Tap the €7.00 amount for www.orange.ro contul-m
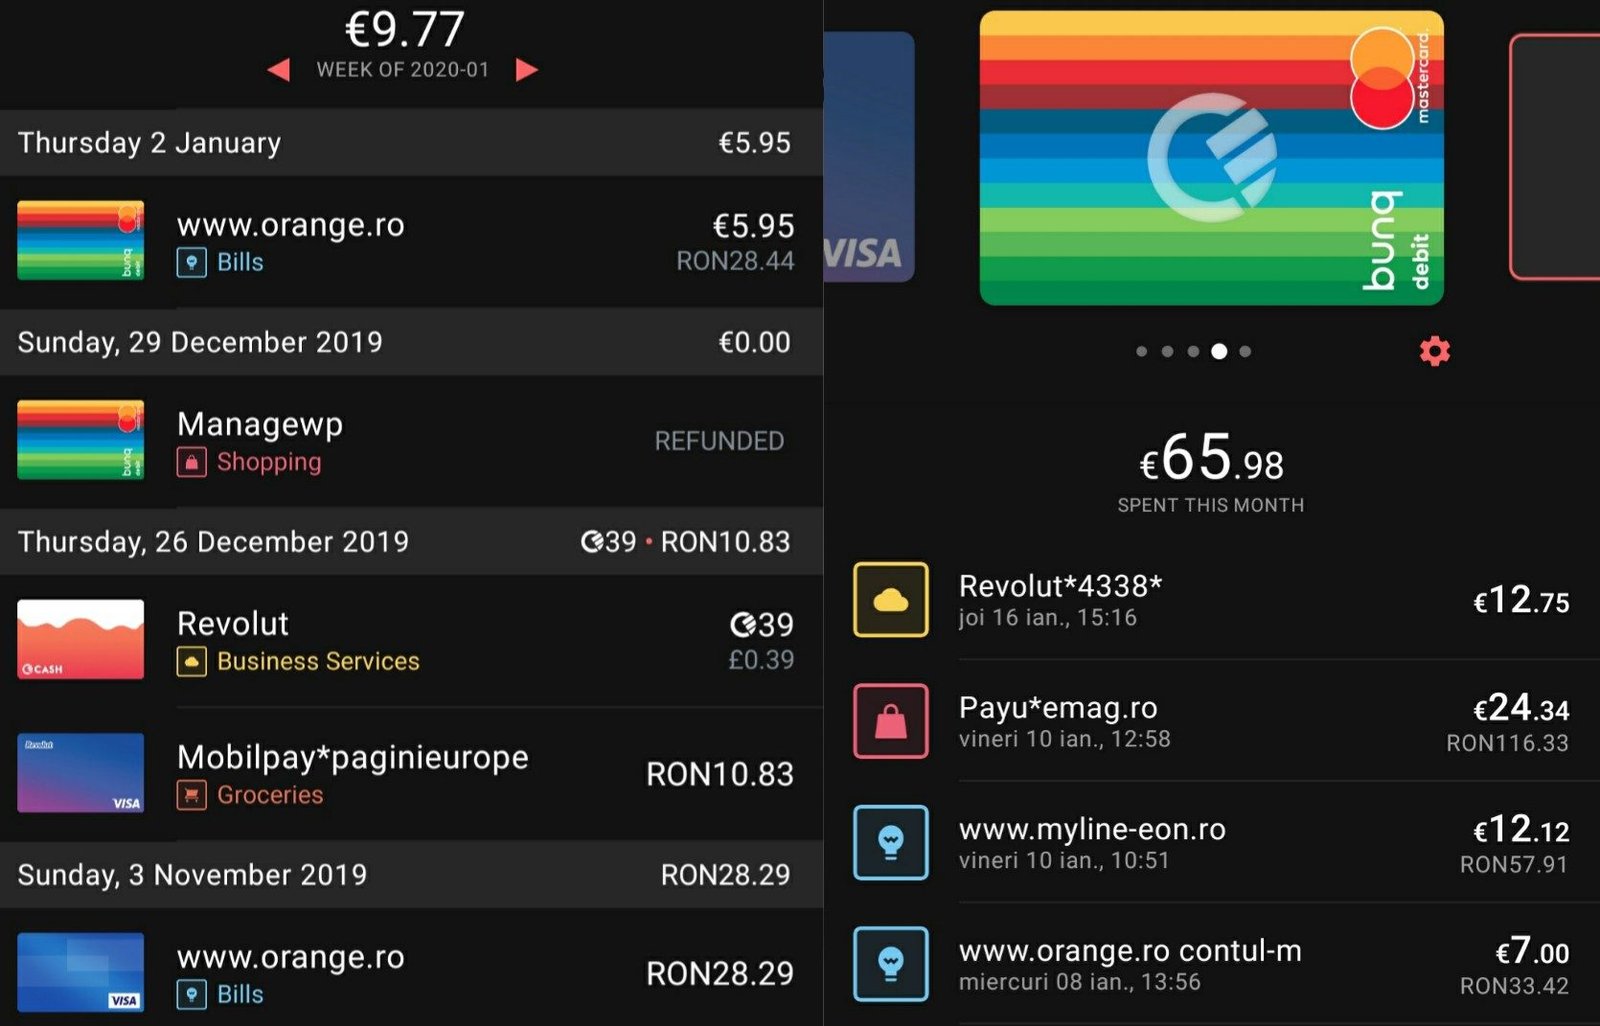1600x1026 pixels. 1532,951
